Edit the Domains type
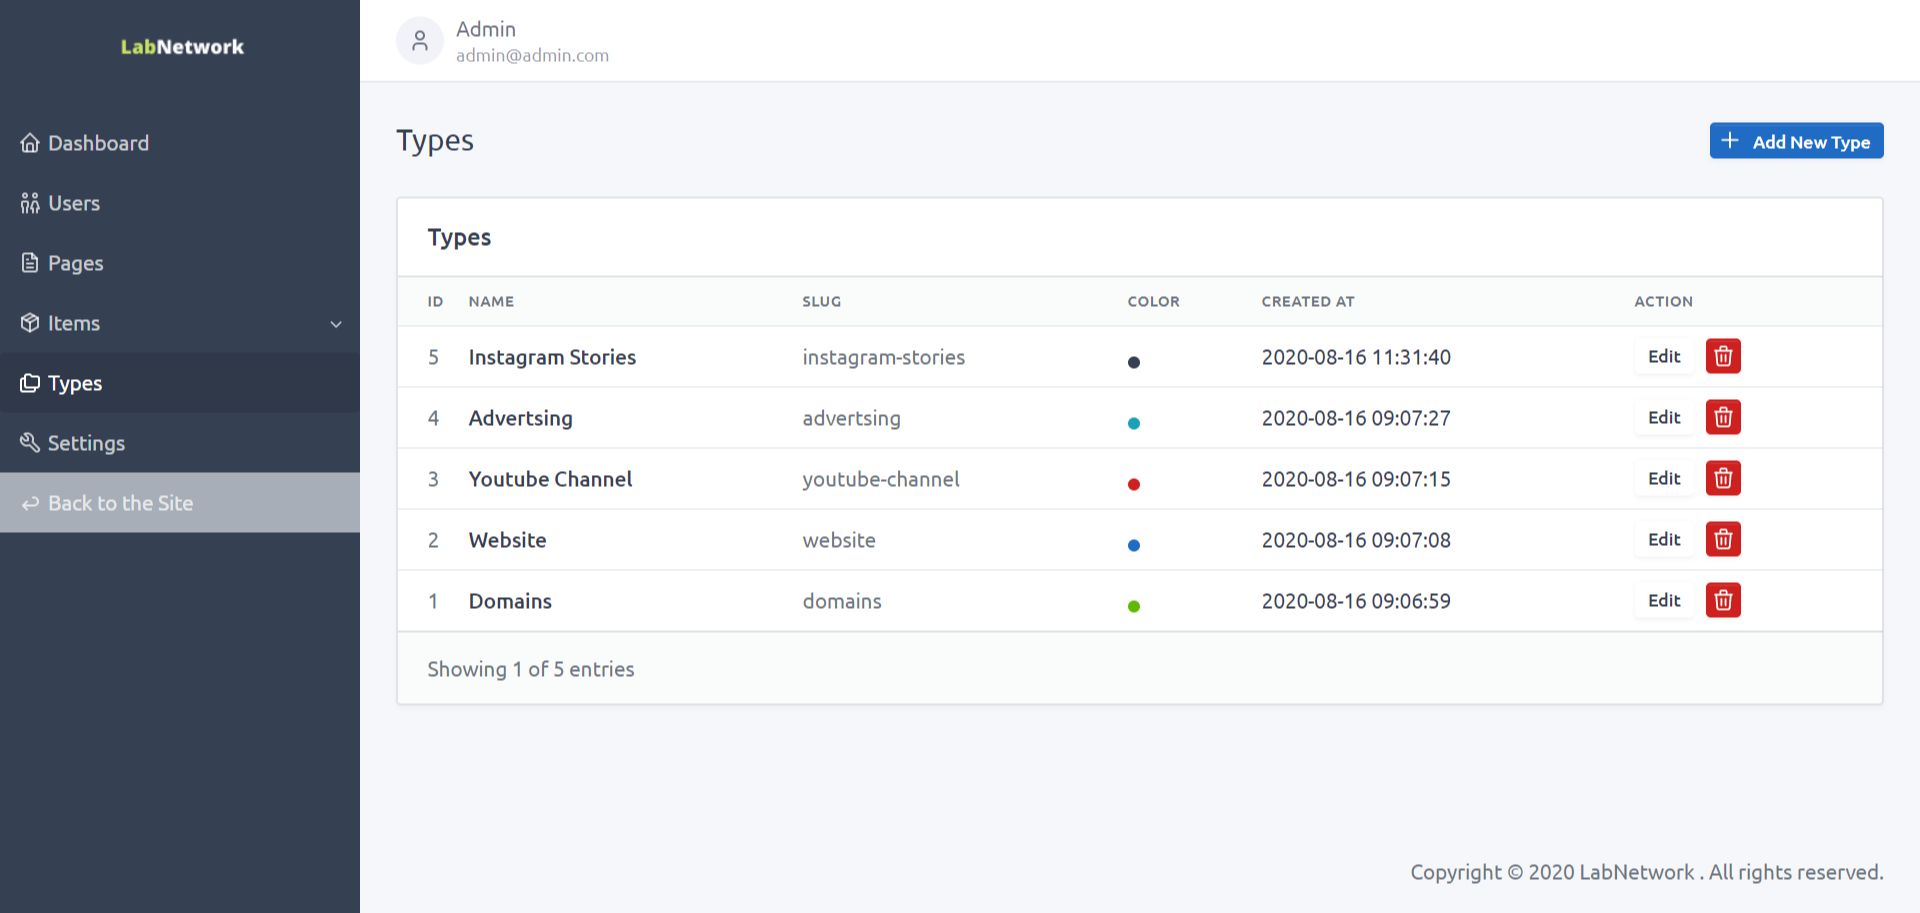Screen dimensions: 1920x913 coord(1664,600)
